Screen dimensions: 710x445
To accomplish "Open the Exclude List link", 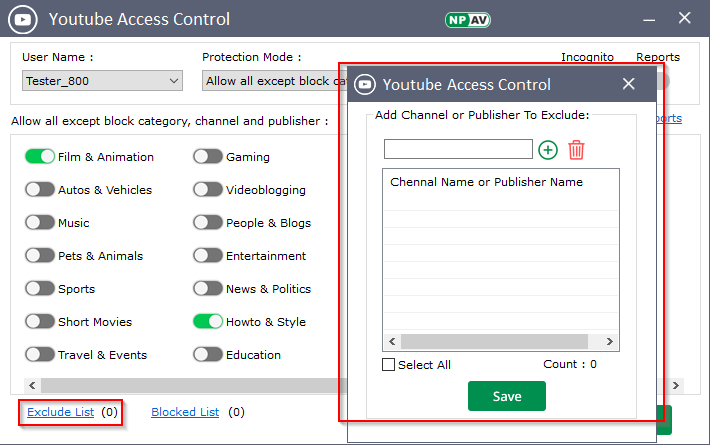I will (x=62, y=412).
